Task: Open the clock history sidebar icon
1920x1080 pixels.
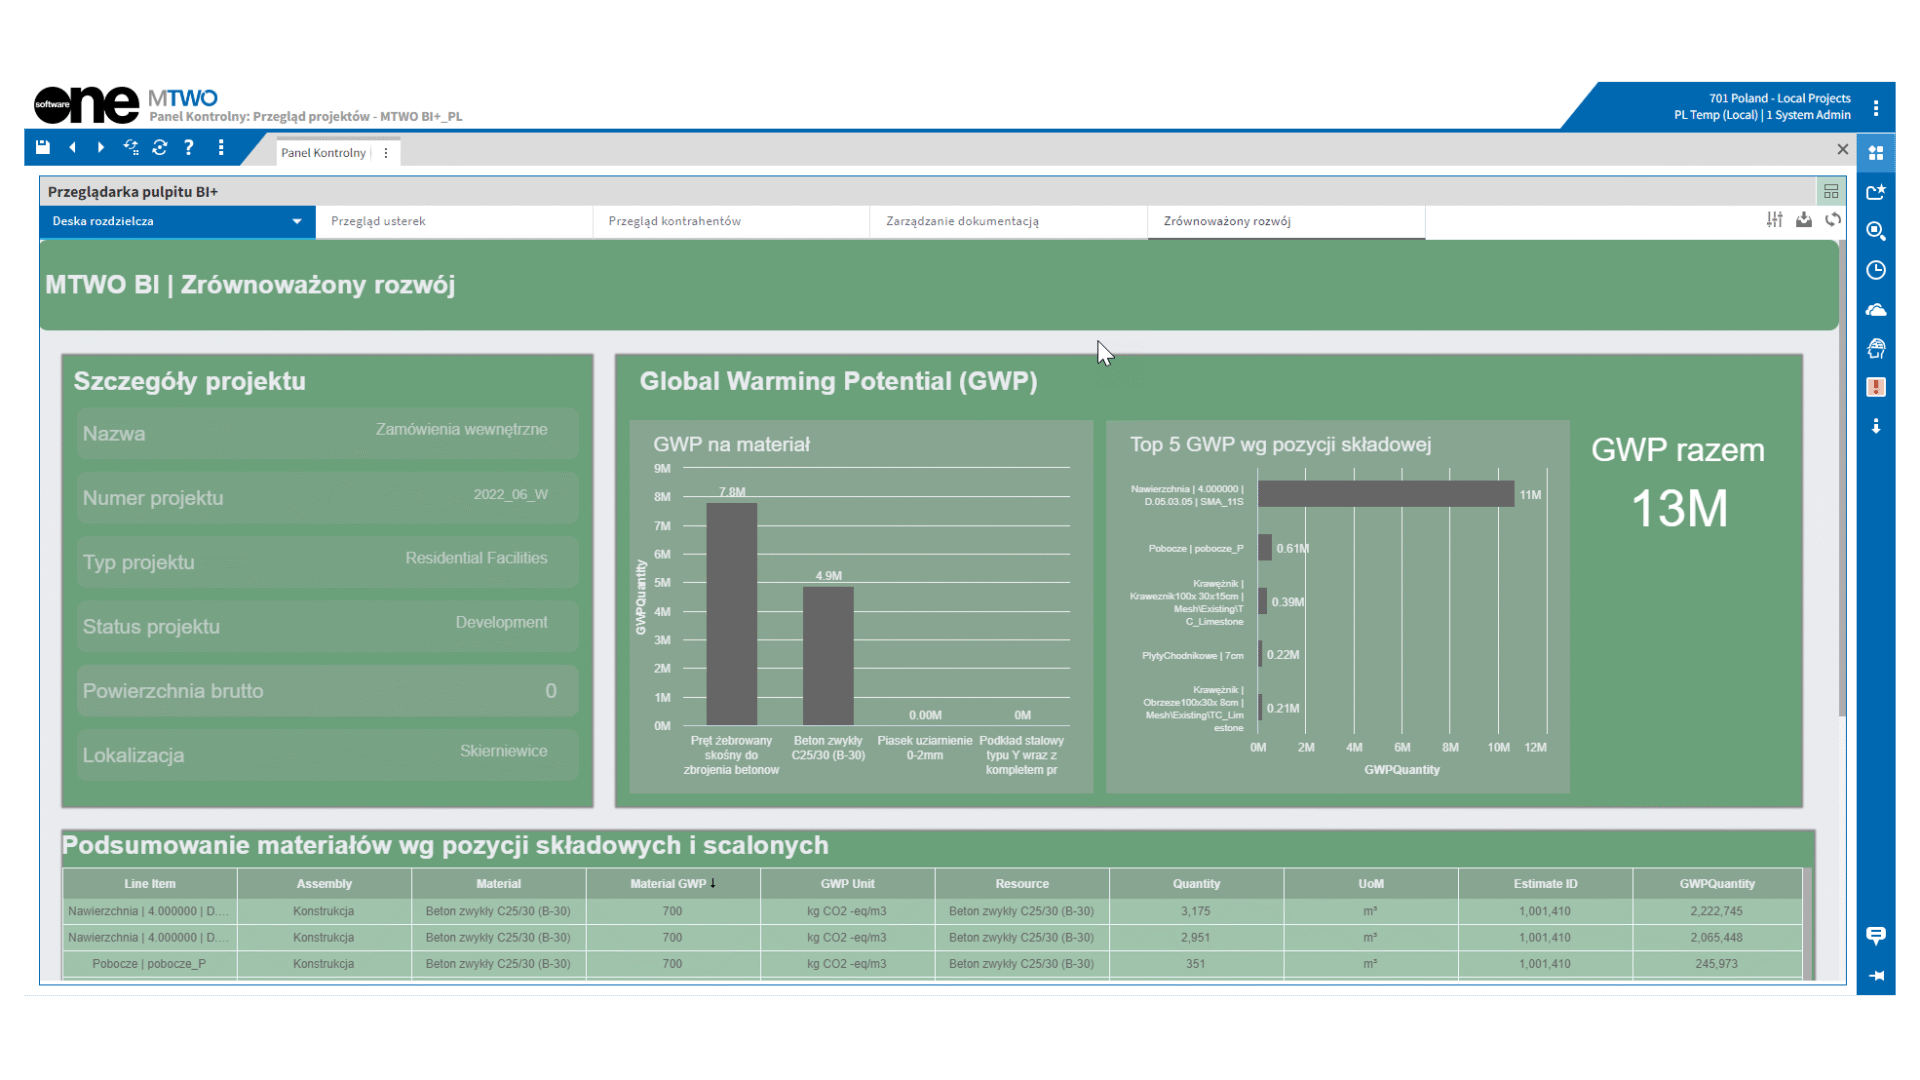Action: [x=1876, y=270]
